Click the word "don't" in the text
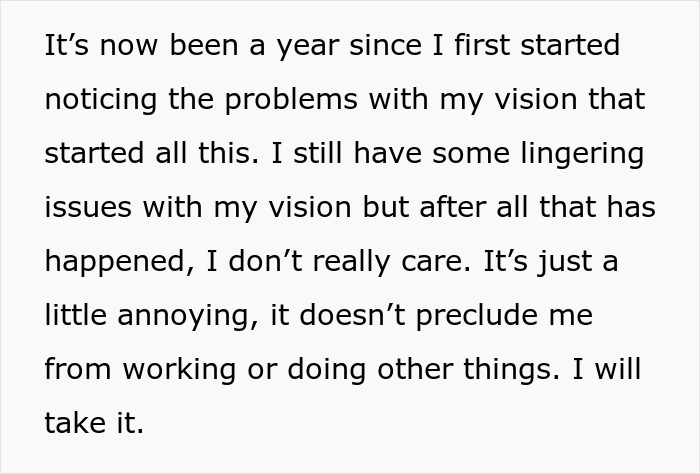700x474 pixels. pyautogui.click(x=265, y=261)
